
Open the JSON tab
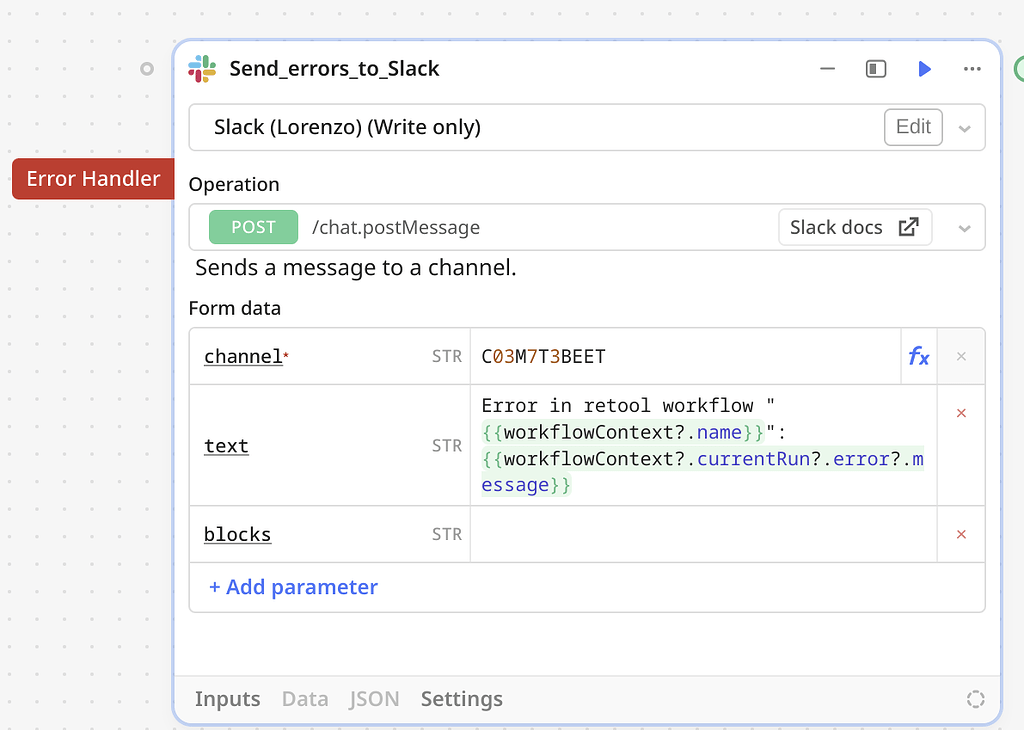pyautogui.click(x=374, y=699)
